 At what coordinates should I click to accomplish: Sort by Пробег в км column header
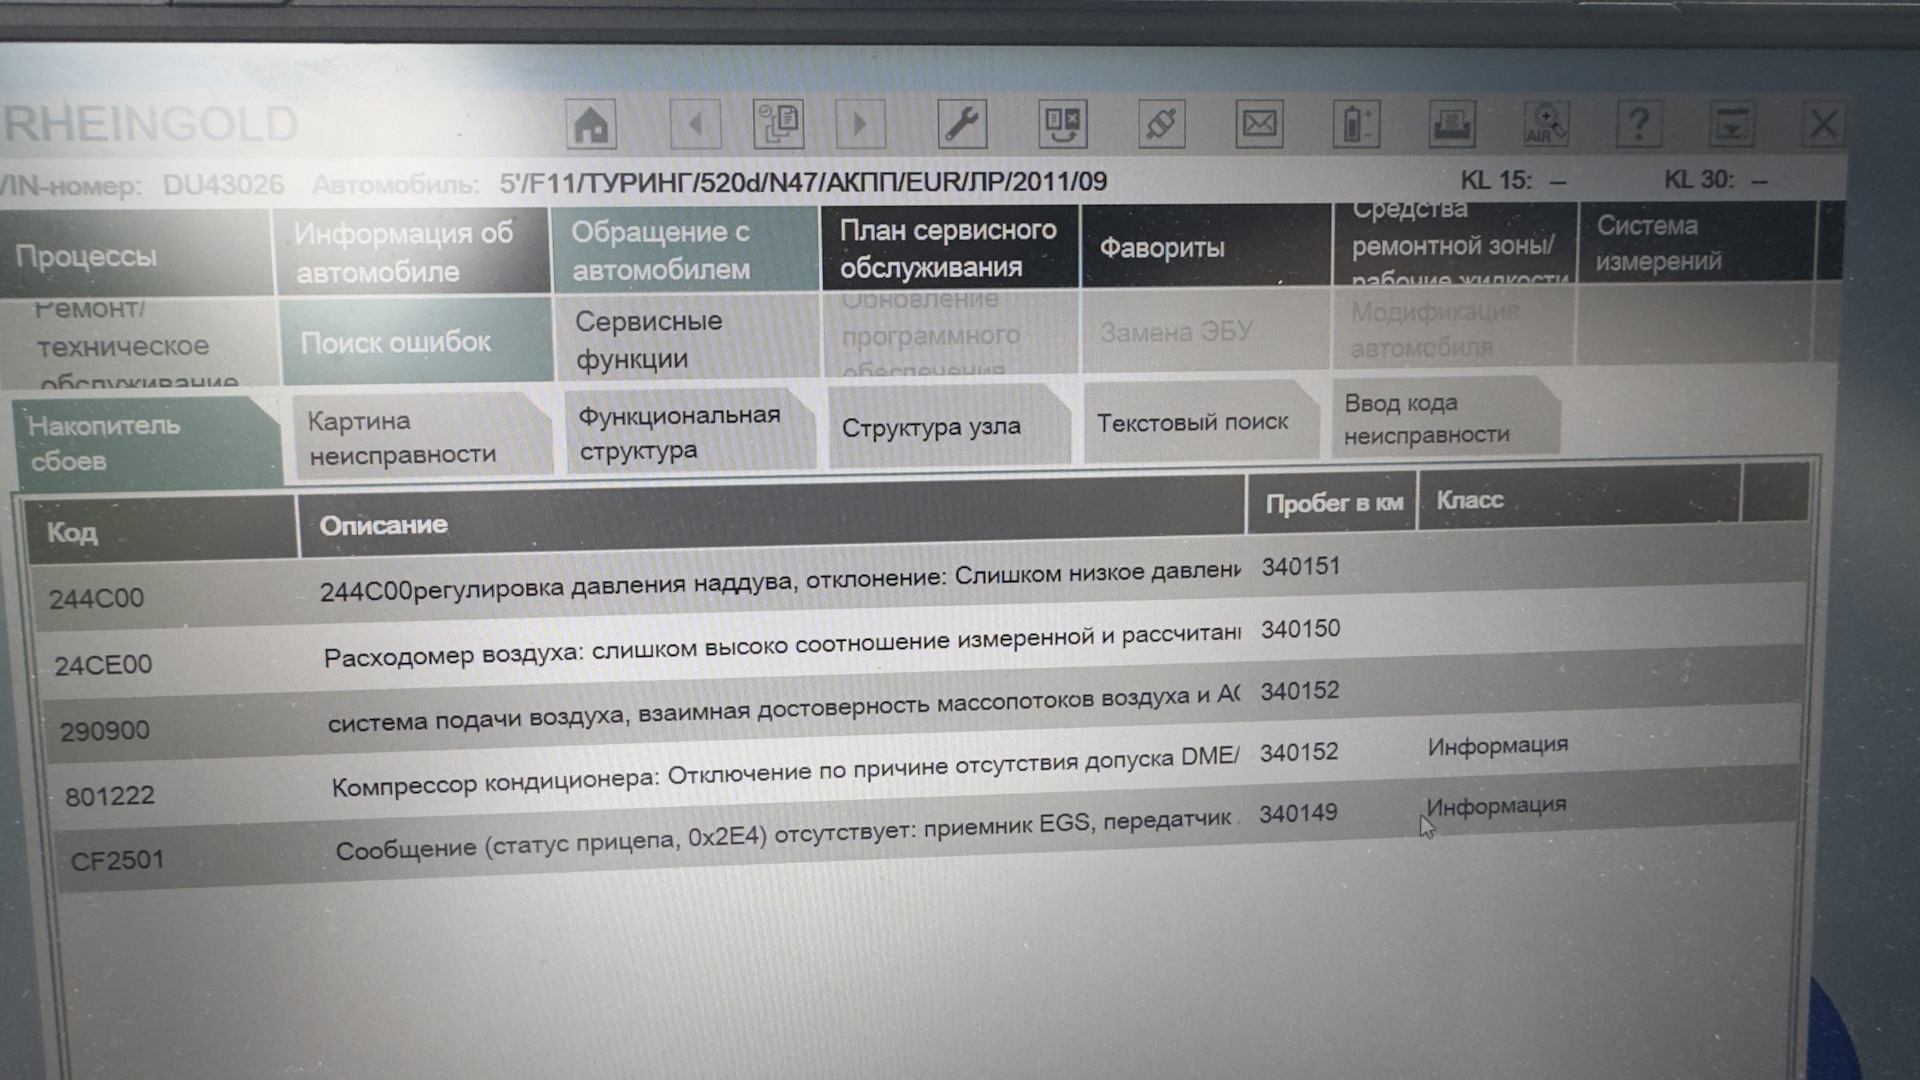point(1333,503)
